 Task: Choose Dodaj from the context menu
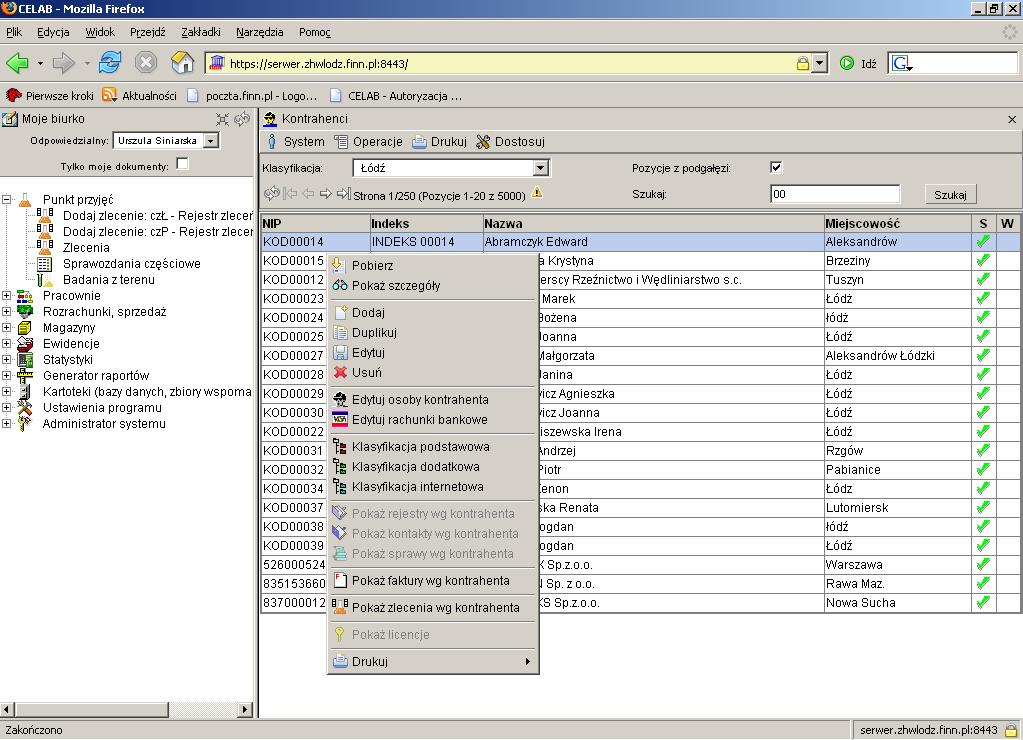432,313
